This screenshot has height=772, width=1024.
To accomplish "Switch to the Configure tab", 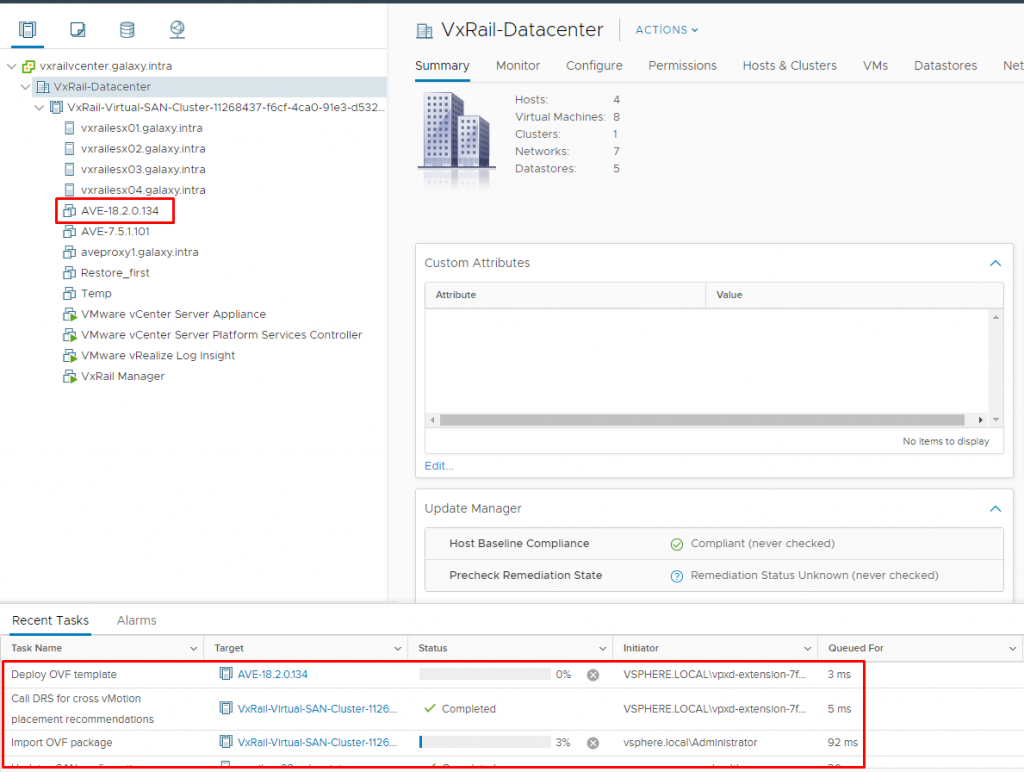I will pyautogui.click(x=594, y=66).
